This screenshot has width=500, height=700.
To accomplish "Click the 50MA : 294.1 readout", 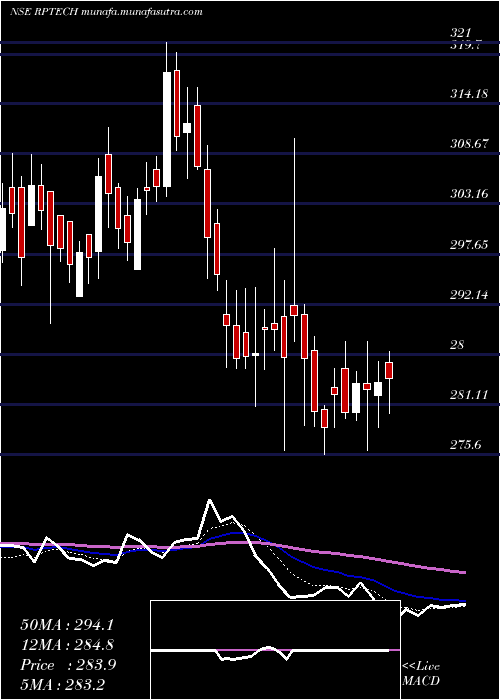I will tap(67, 625).
